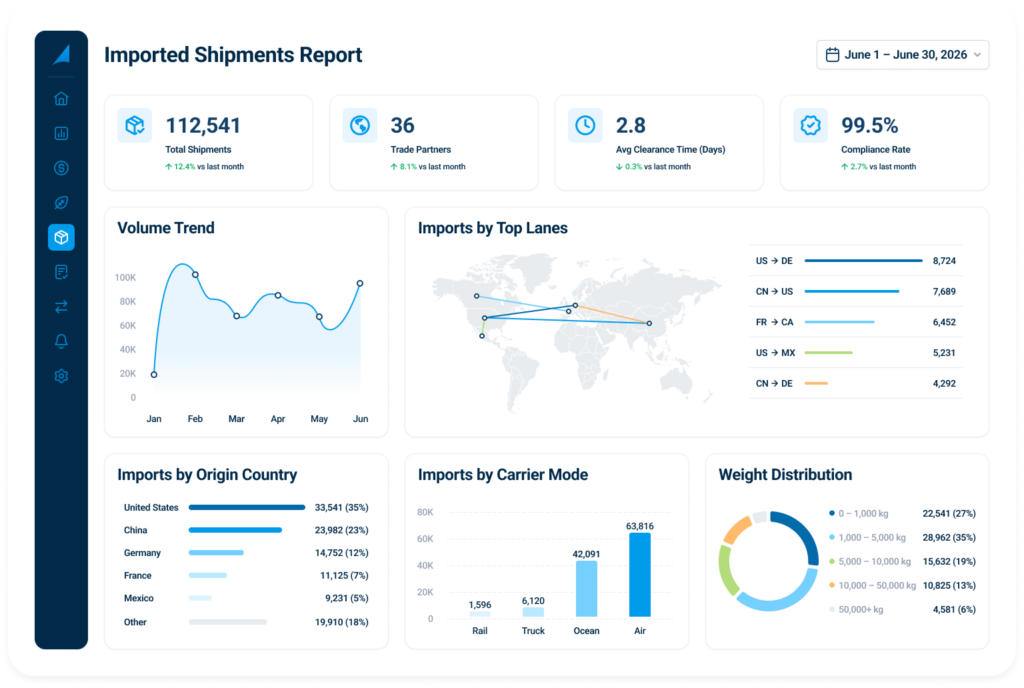Screen dimensions: 1024x688
Task: Expand the June 1 – June 30, 2026 date range dropdown
Action: (x=903, y=55)
